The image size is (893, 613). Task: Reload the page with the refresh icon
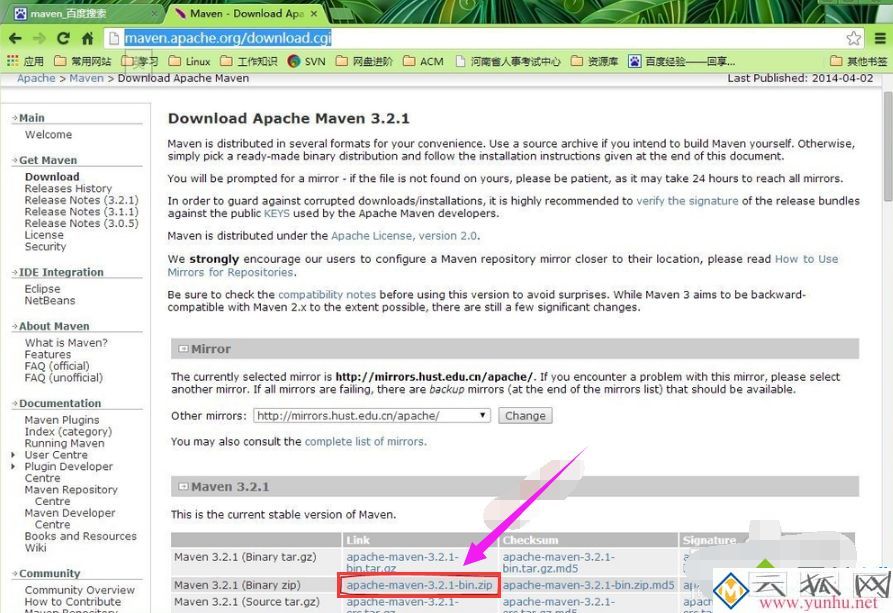pyautogui.click(x=63, y=38)
